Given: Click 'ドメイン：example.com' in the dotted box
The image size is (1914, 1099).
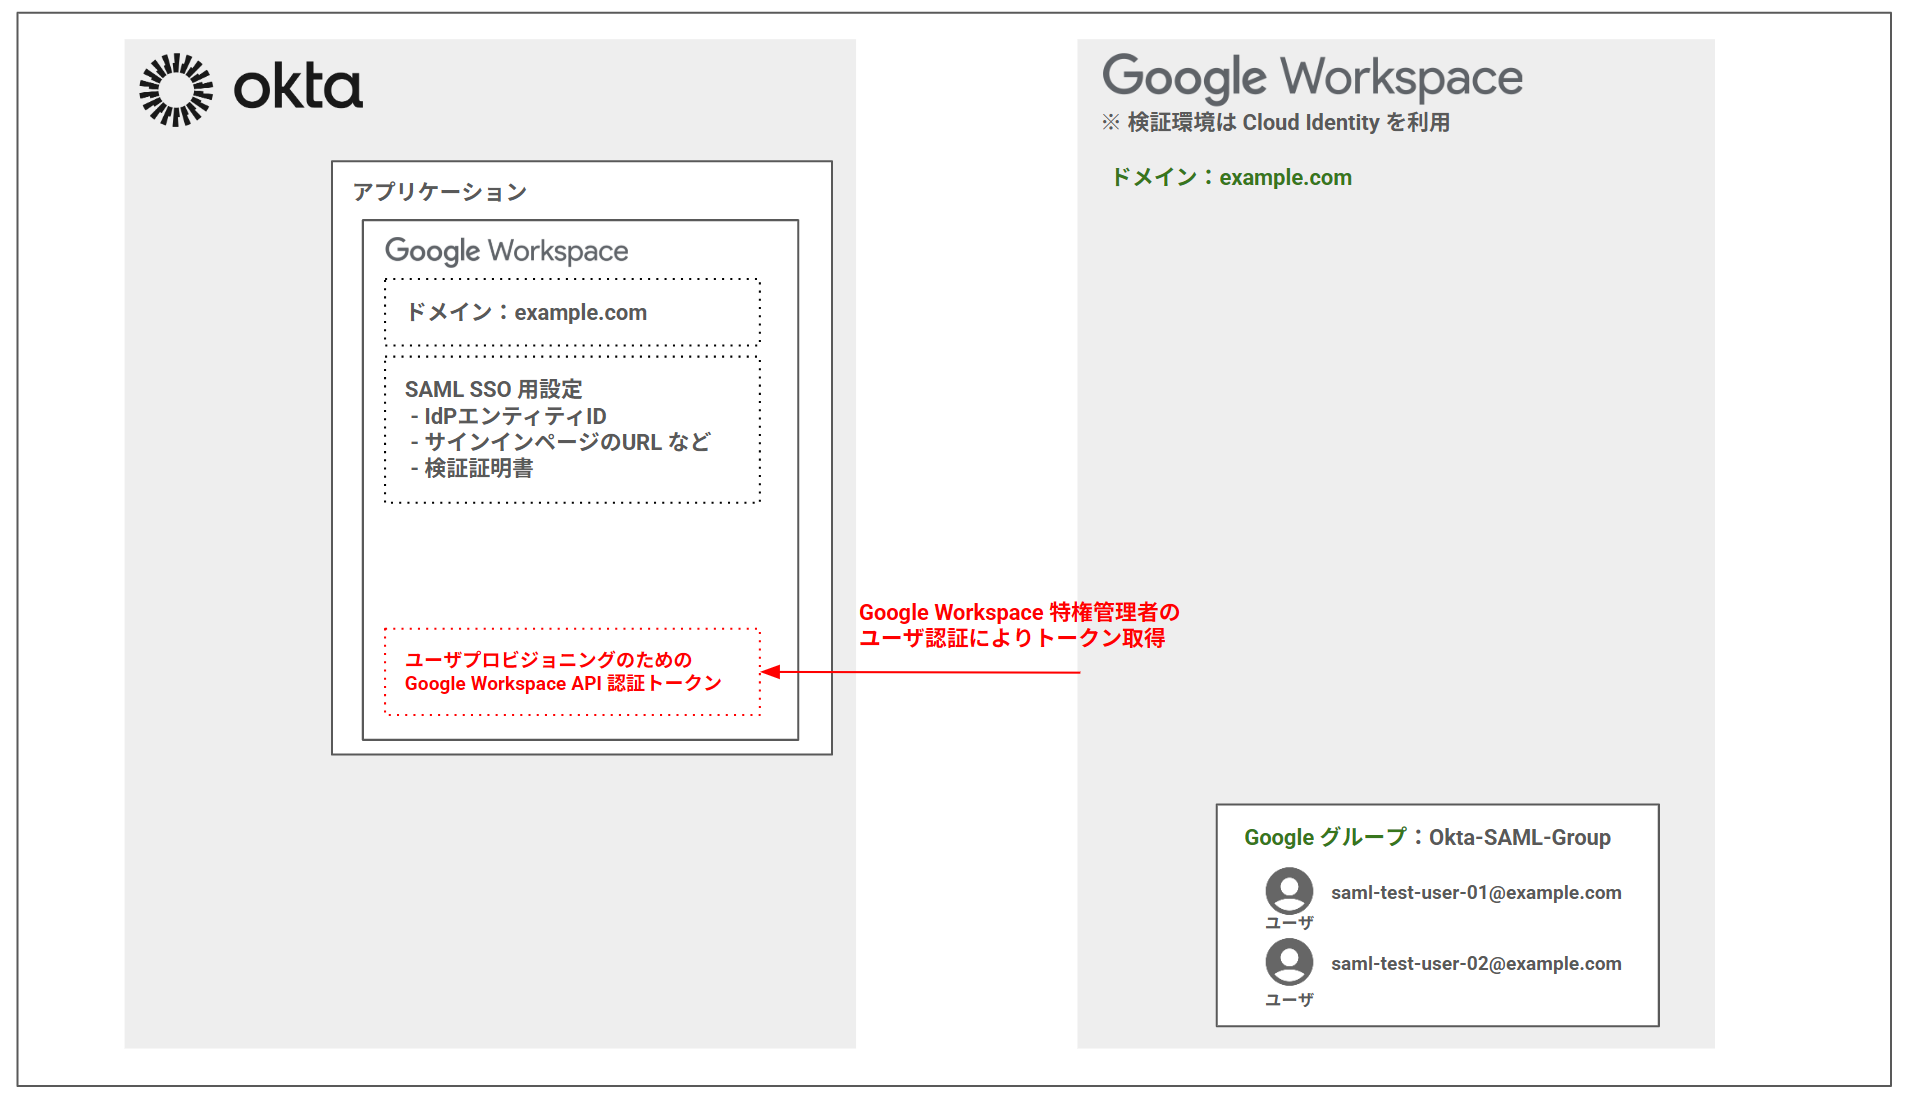Looking at the screenshot, I should click(x=526, y=312).
